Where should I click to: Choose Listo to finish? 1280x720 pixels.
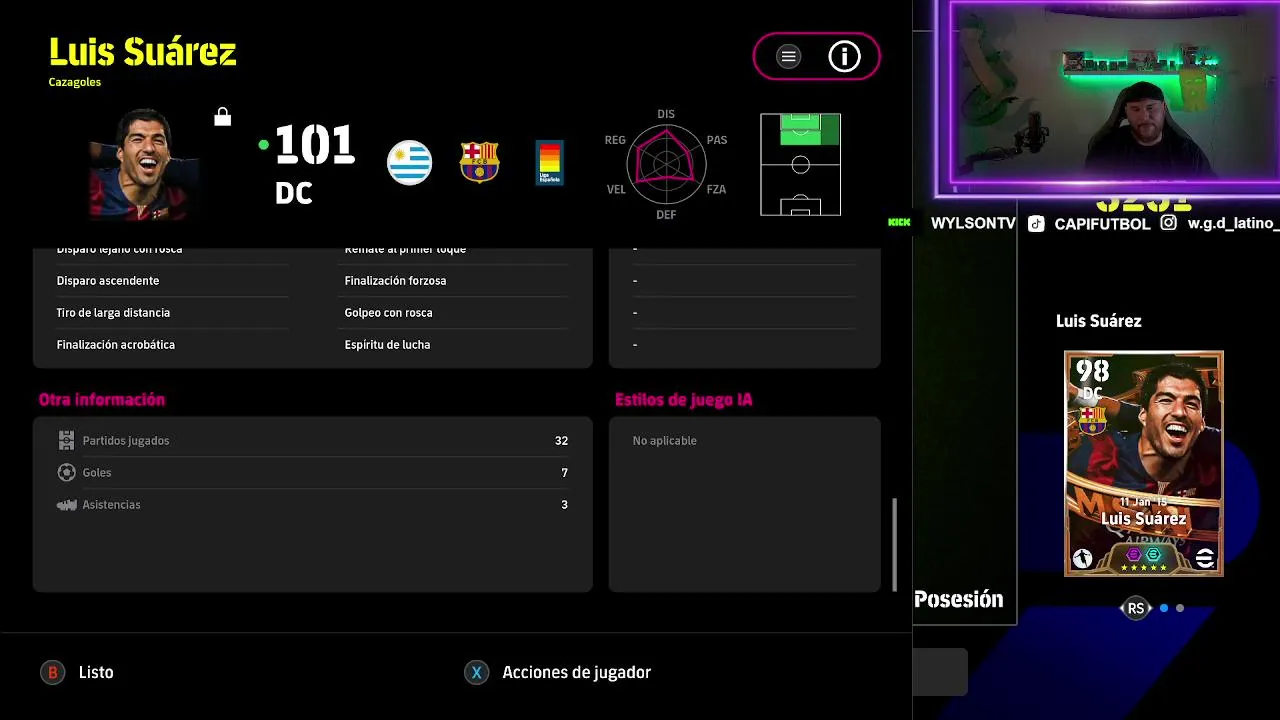coord(96,673)
